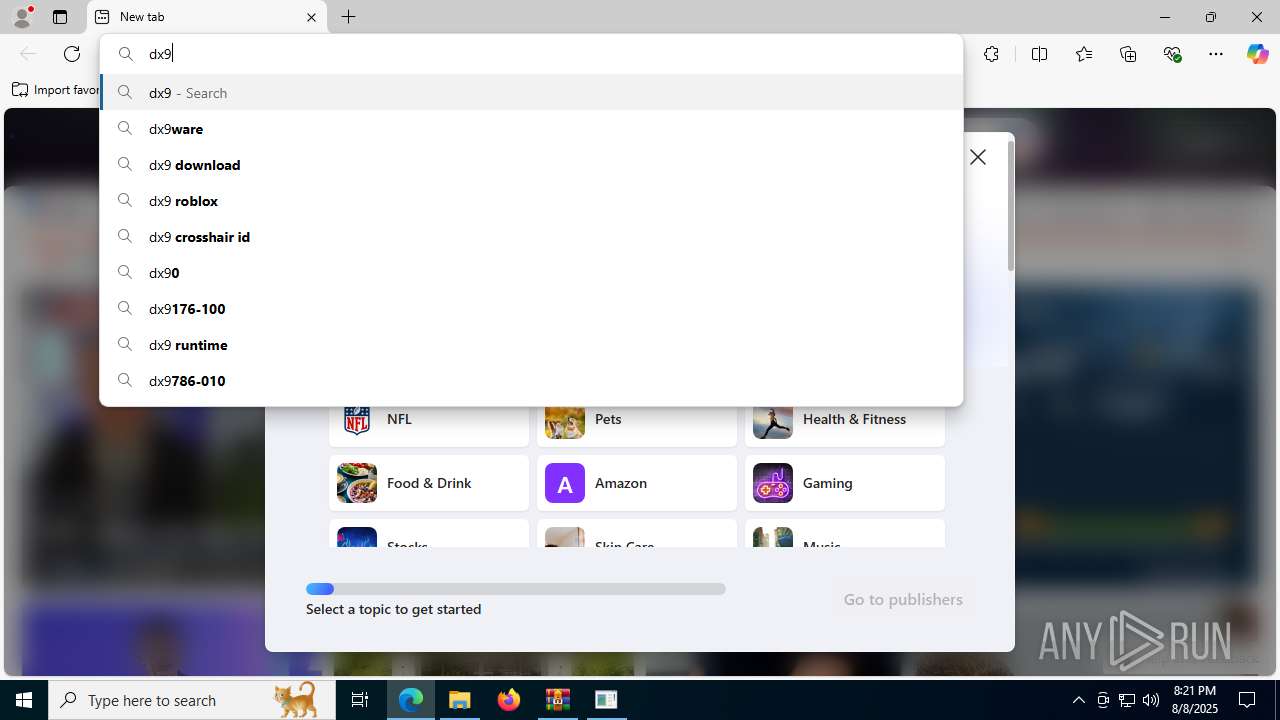The height and width of the screenshot is (720, 1280).
Task: Click the topic selection progress bar
Action: click(x=516, y=589)
